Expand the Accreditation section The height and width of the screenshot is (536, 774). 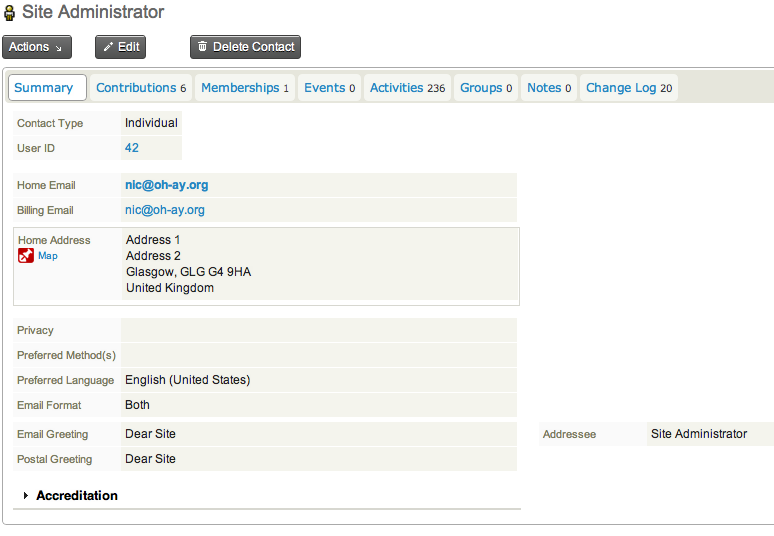click(x=26, y=496)
